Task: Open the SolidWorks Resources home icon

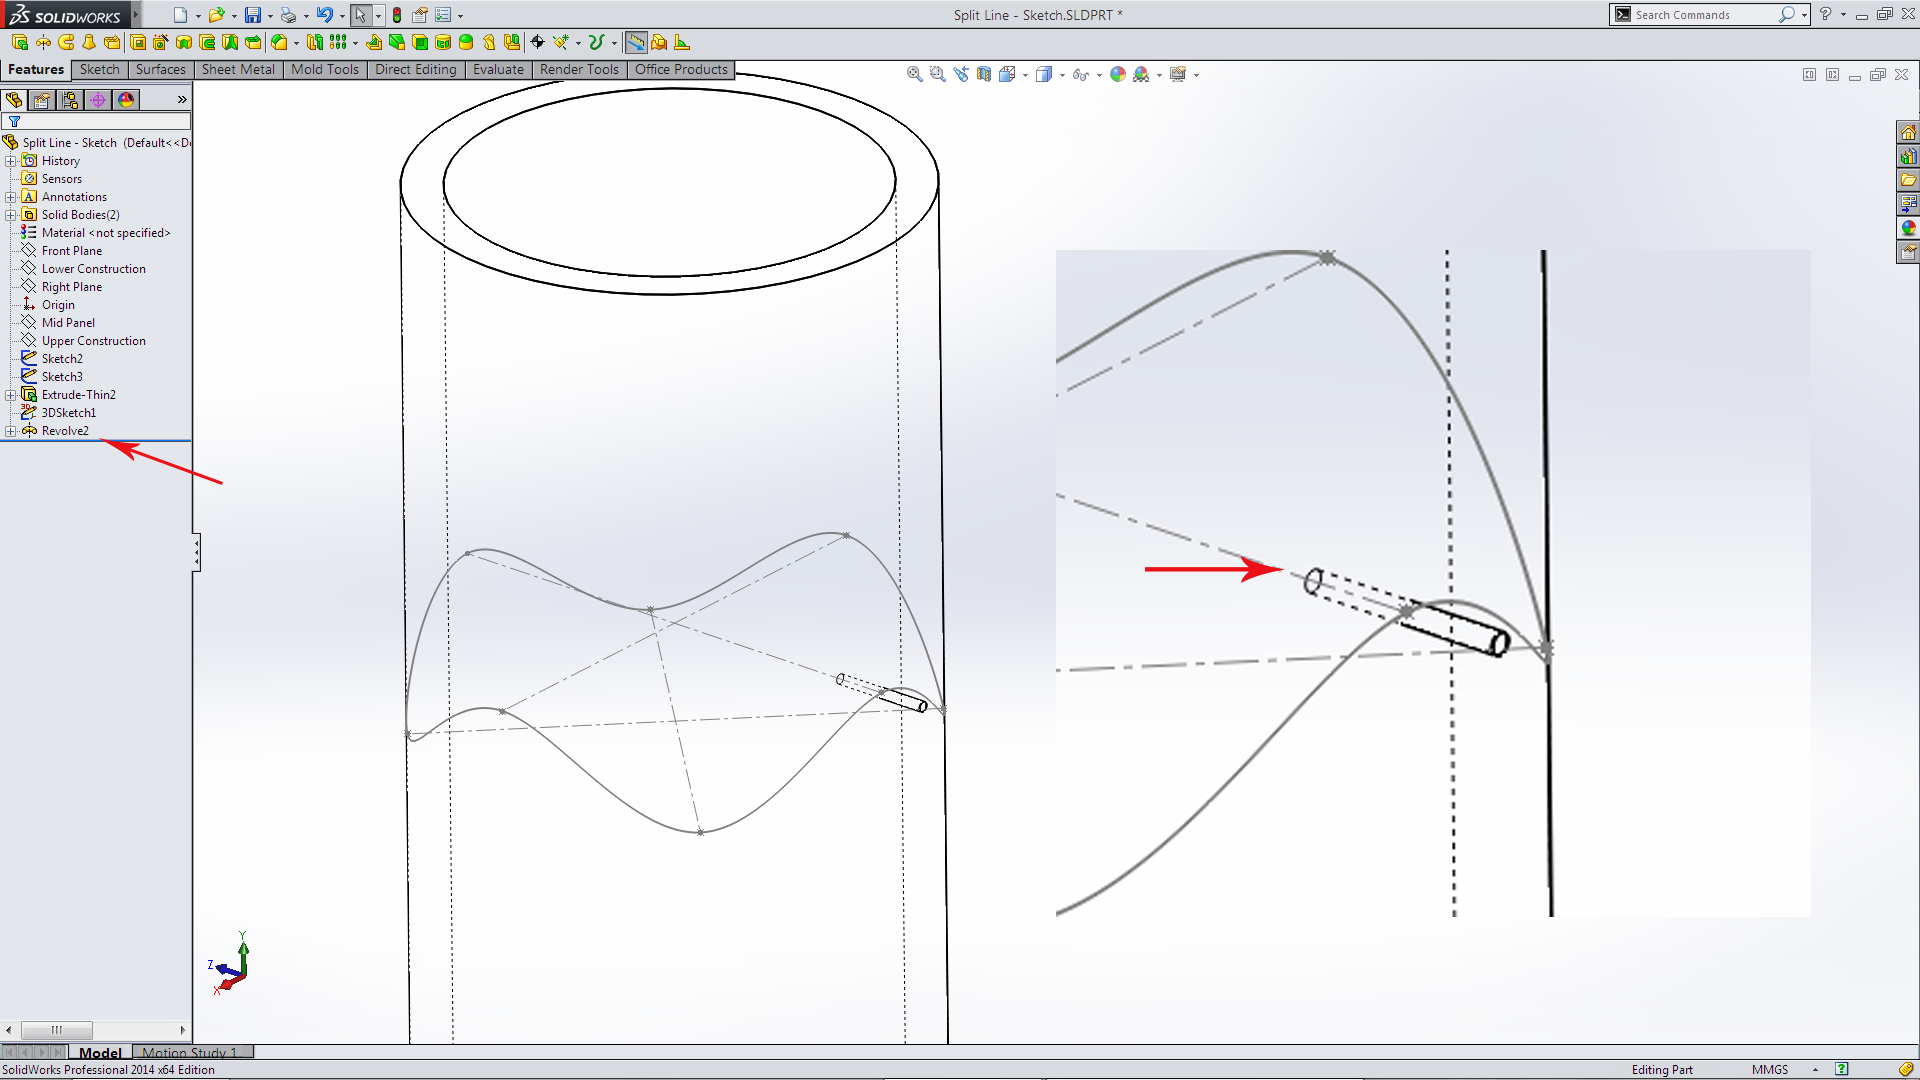Action: [1908, 133]
